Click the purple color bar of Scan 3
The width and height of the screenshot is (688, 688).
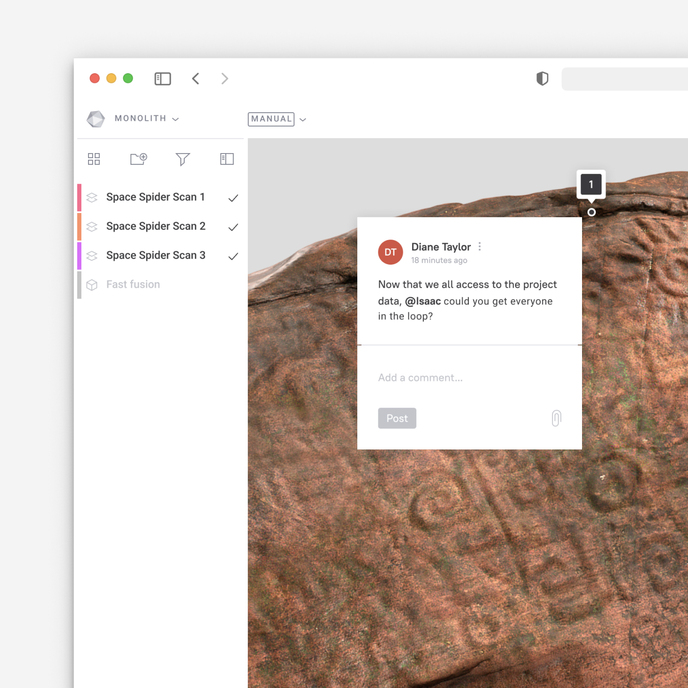(79, 255)
